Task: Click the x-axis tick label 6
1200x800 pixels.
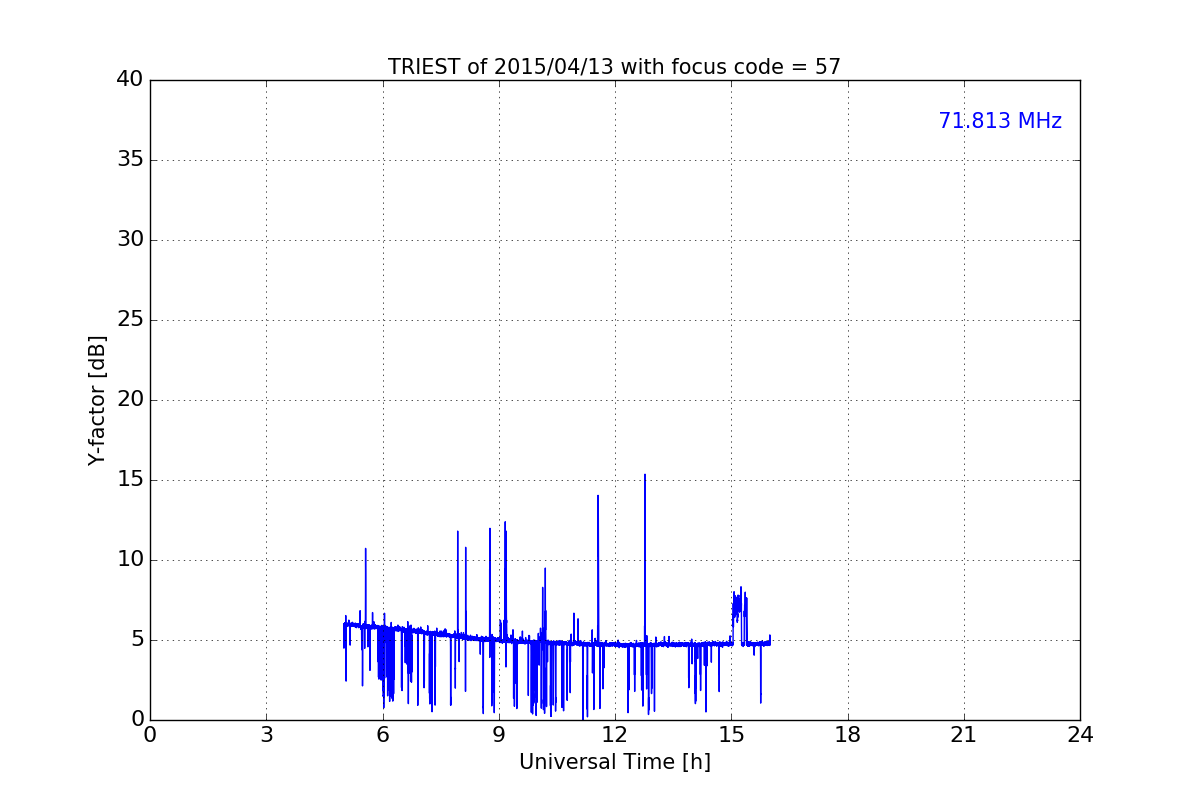Action: click(x=382, y=735)
